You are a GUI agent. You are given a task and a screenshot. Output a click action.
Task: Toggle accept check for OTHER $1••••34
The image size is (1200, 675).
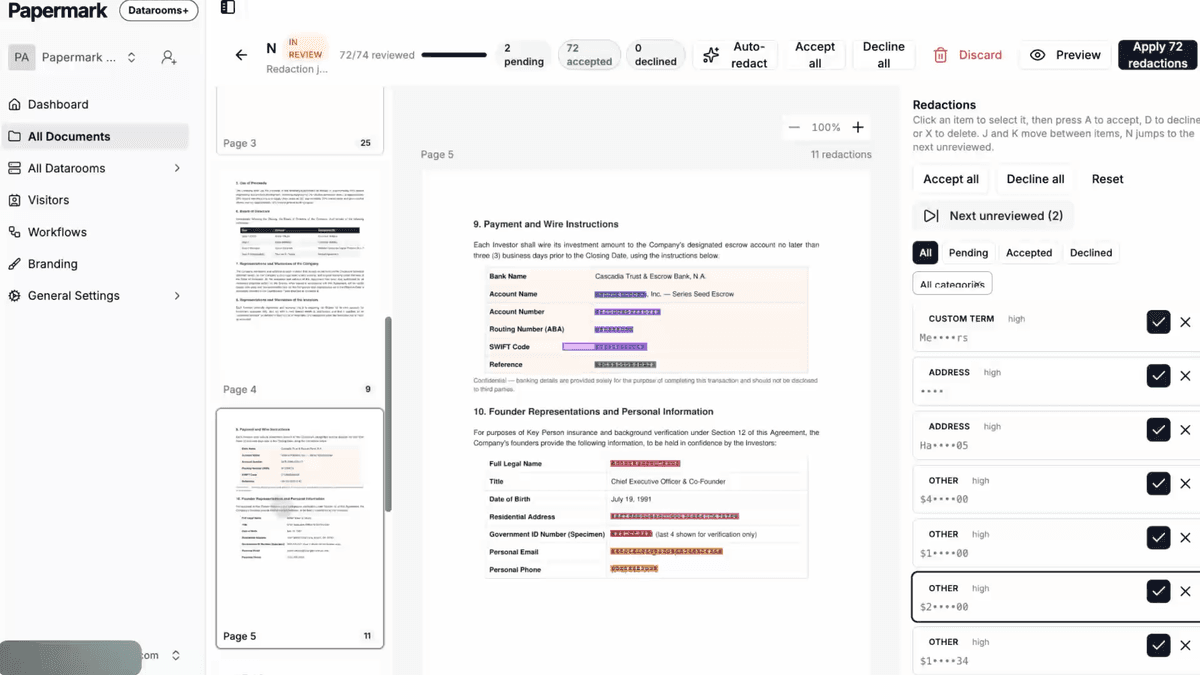(x=1158, y=646)
